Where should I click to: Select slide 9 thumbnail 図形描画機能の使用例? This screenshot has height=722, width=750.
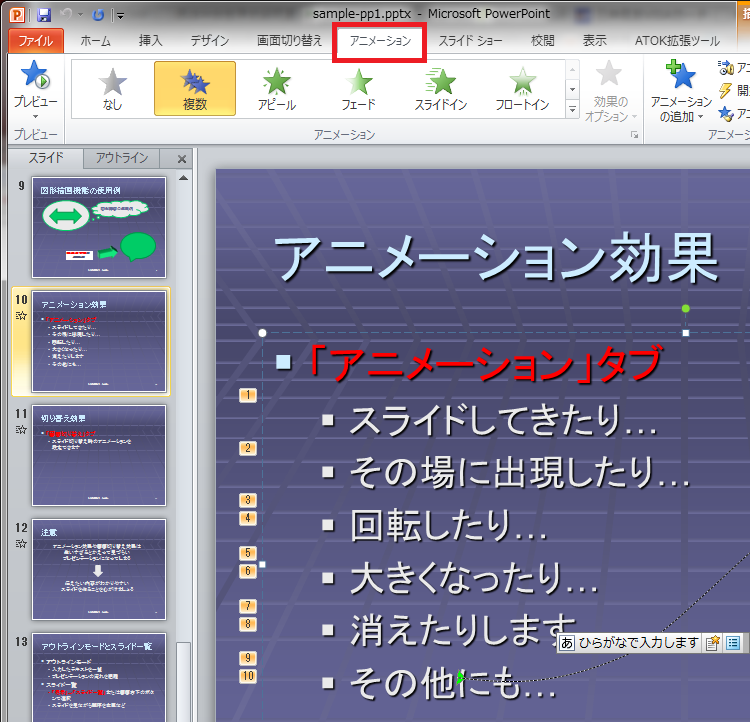[x=99, y=227]
